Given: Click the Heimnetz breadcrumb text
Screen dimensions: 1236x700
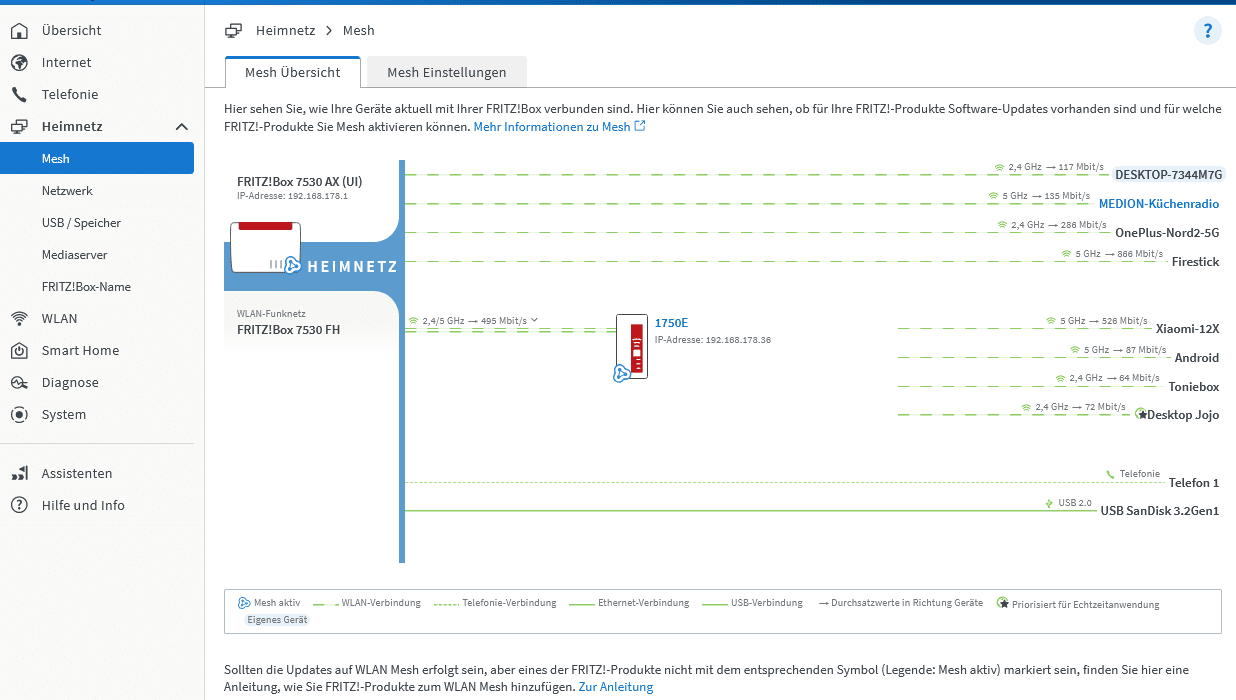Looking at the screenshot, I should [285, 30].
